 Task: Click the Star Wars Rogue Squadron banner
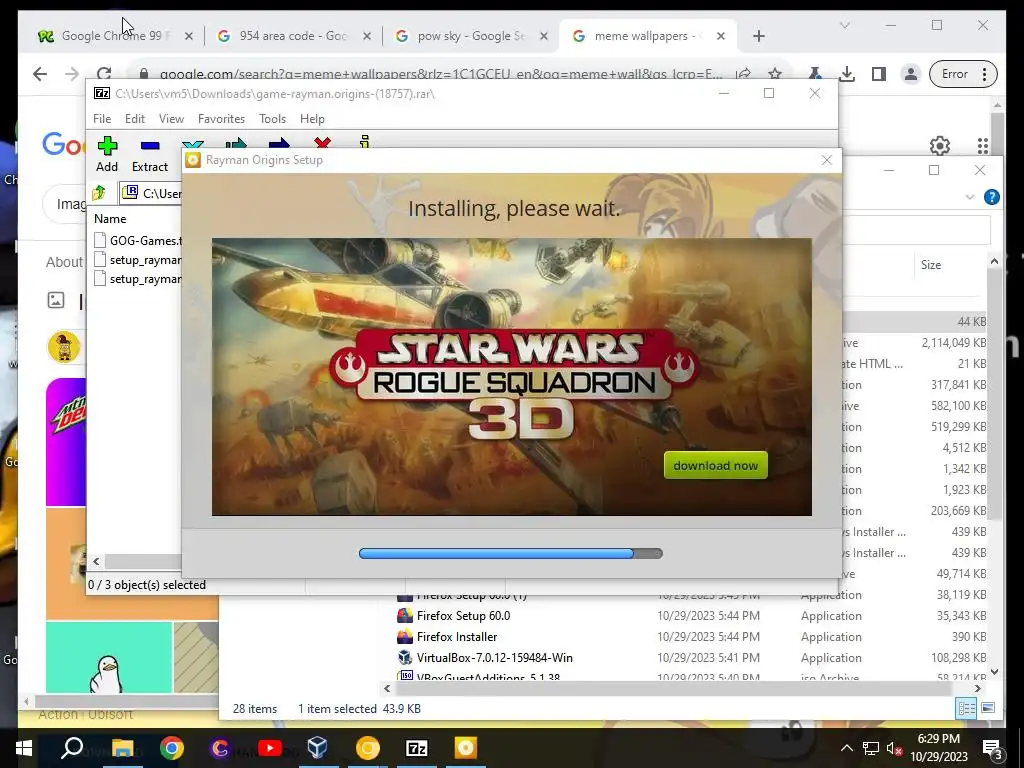tap(511, 377)
